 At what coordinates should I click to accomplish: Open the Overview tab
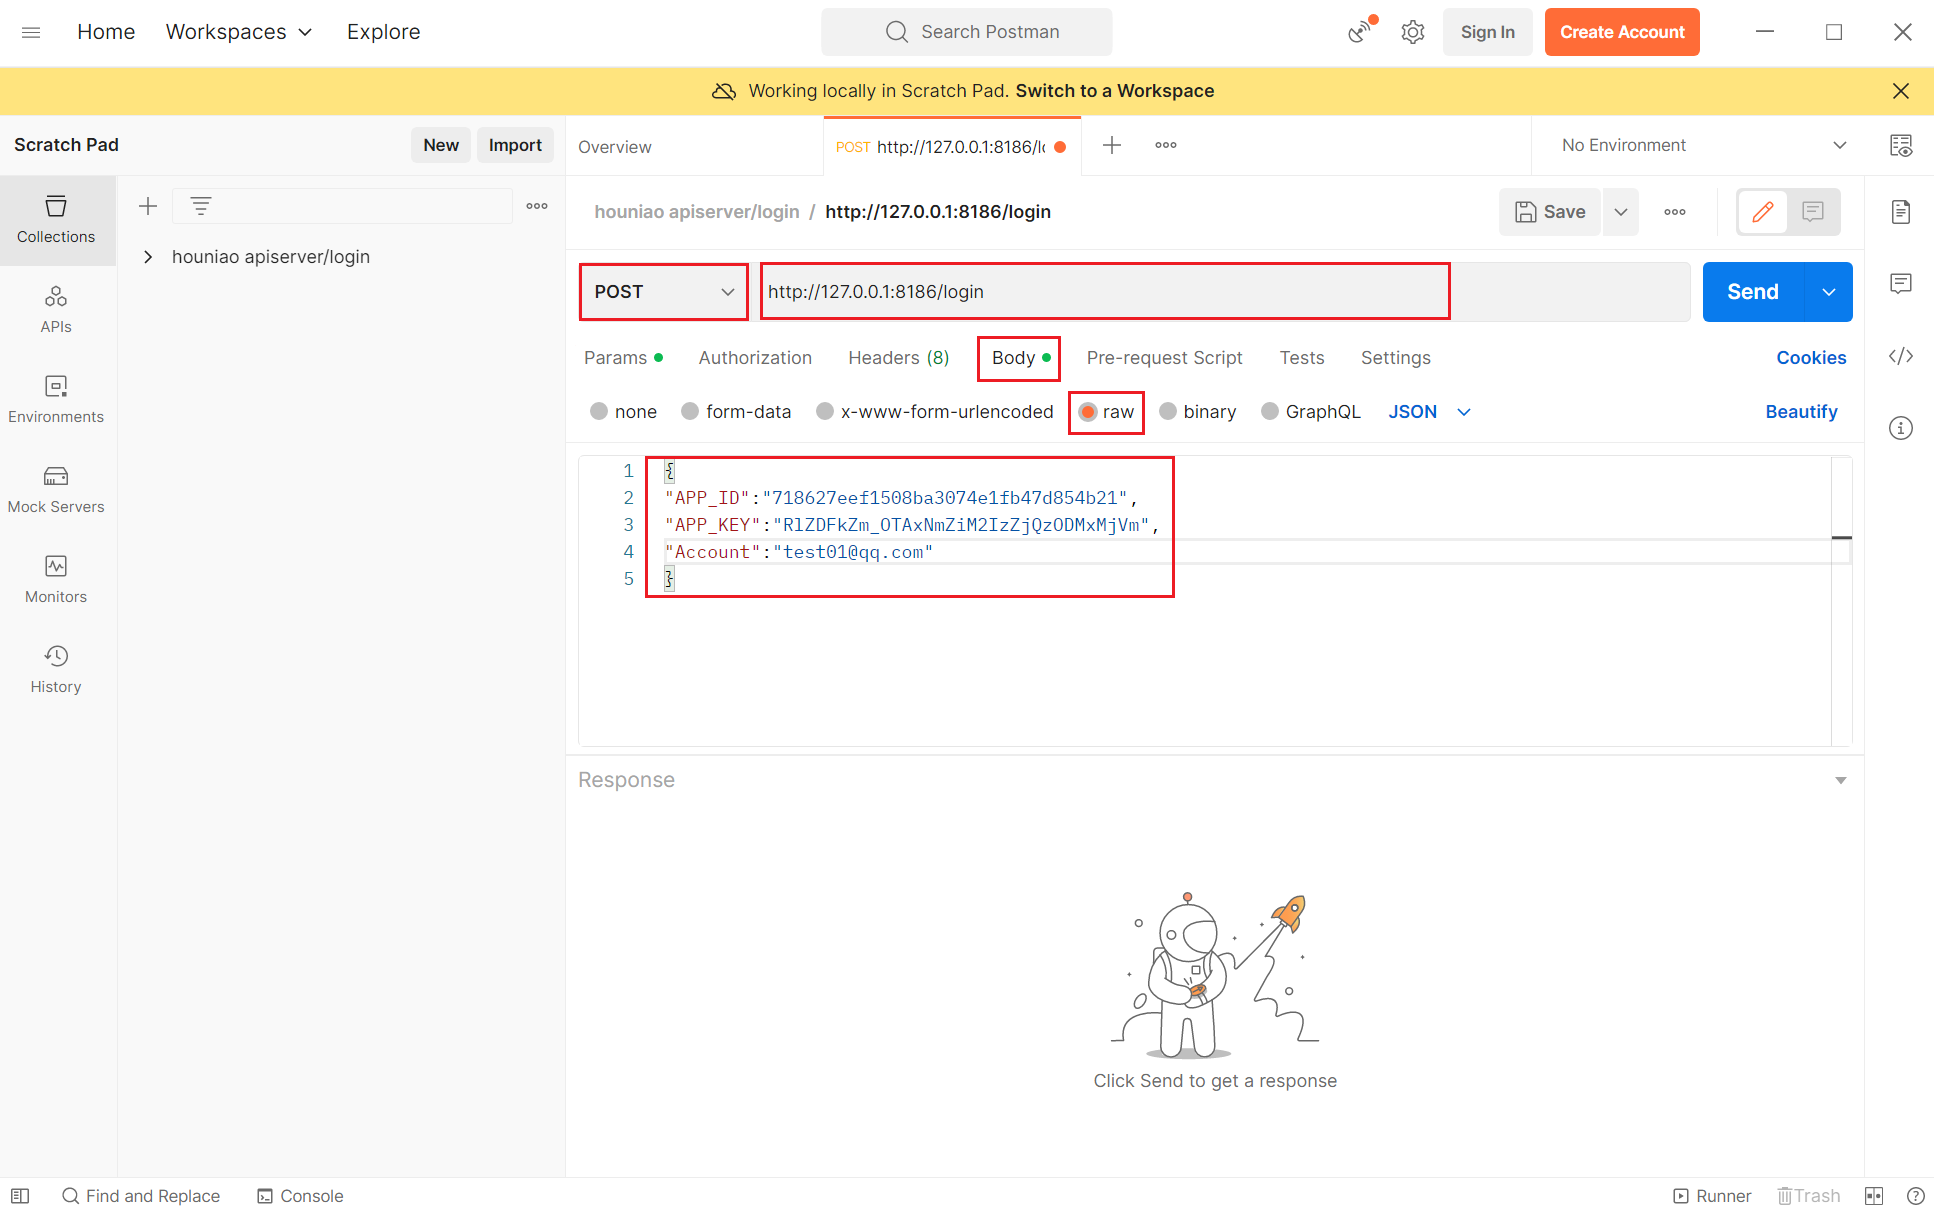click(x=615, y=147)
